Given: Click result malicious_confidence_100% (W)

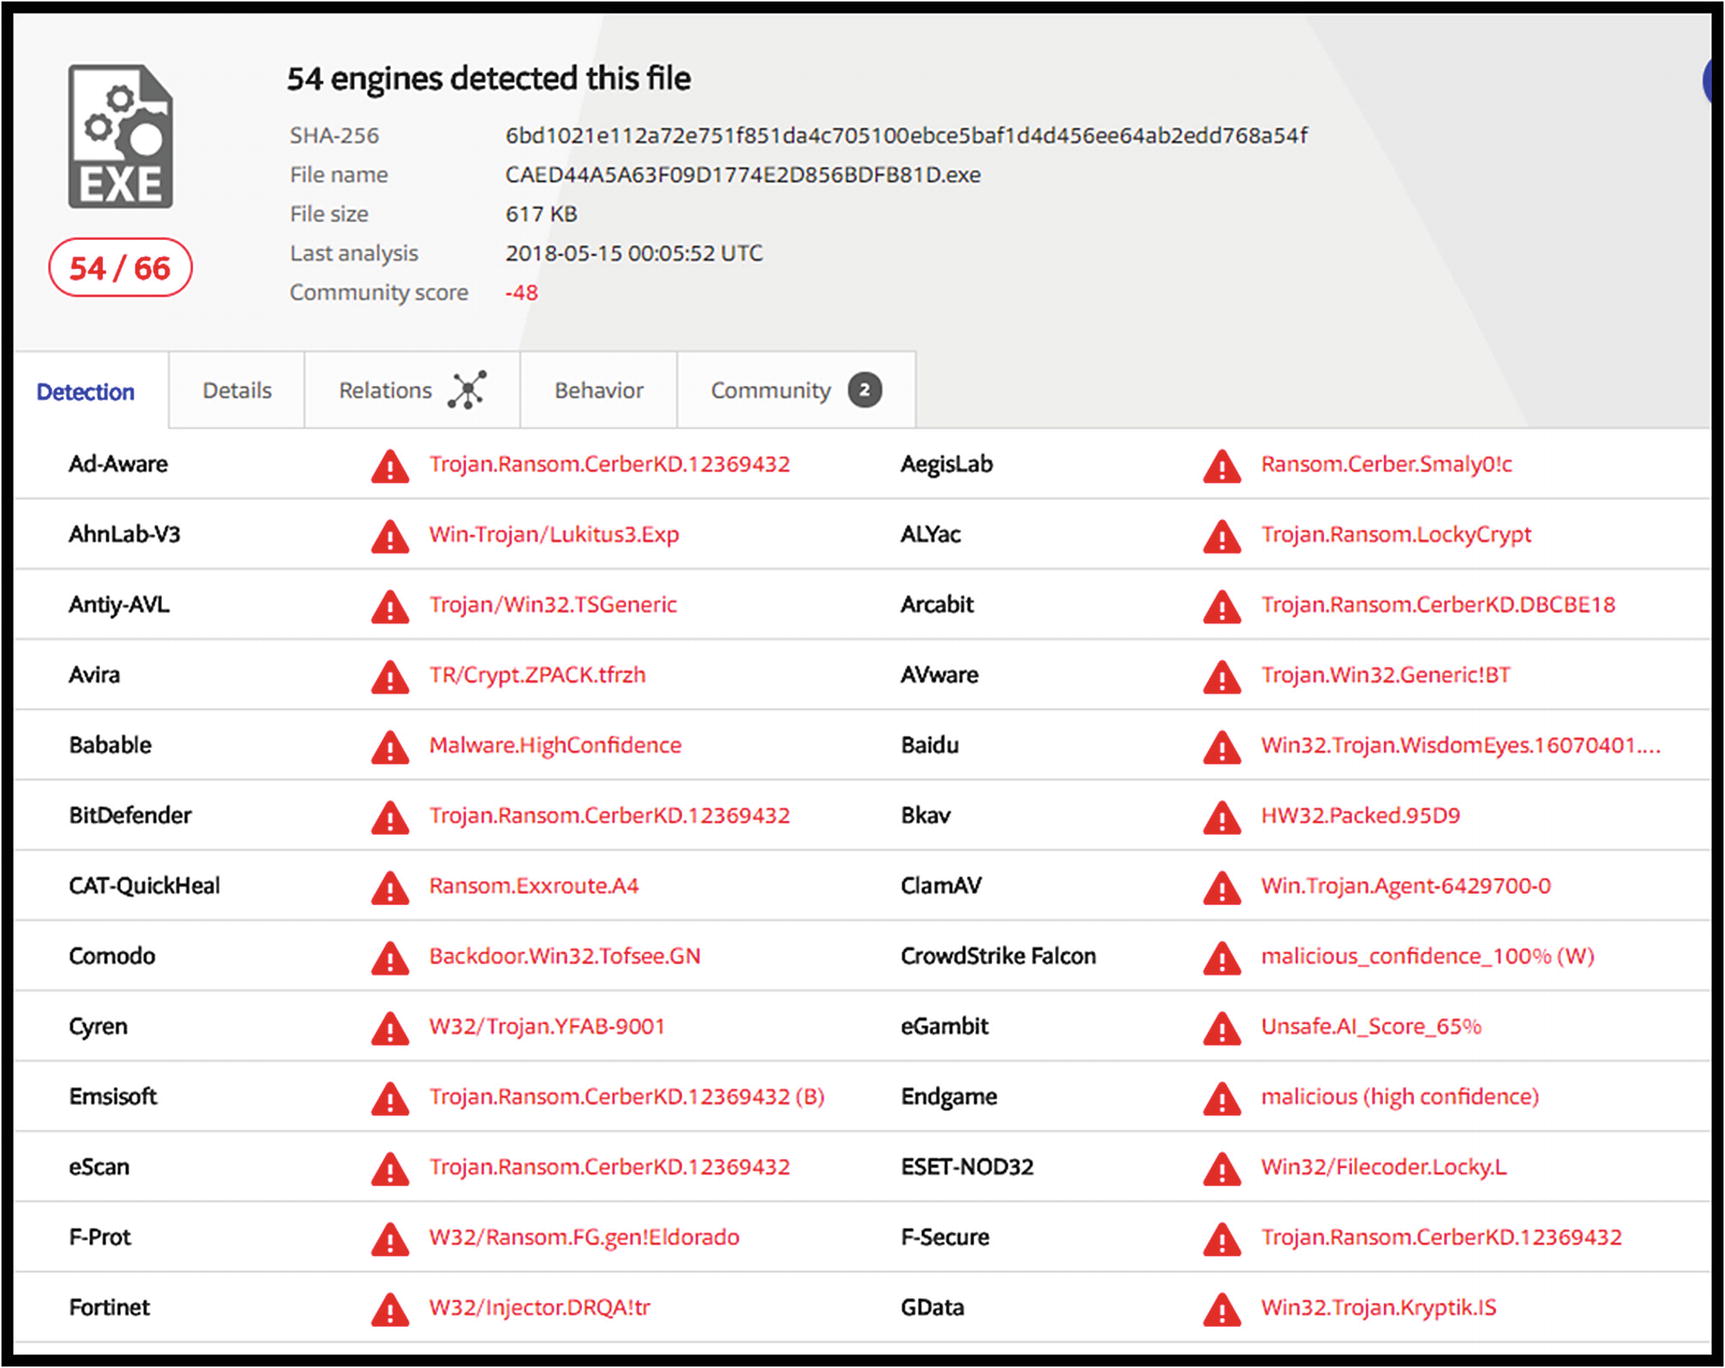Looking at the screenshot, I should 1427,956.
